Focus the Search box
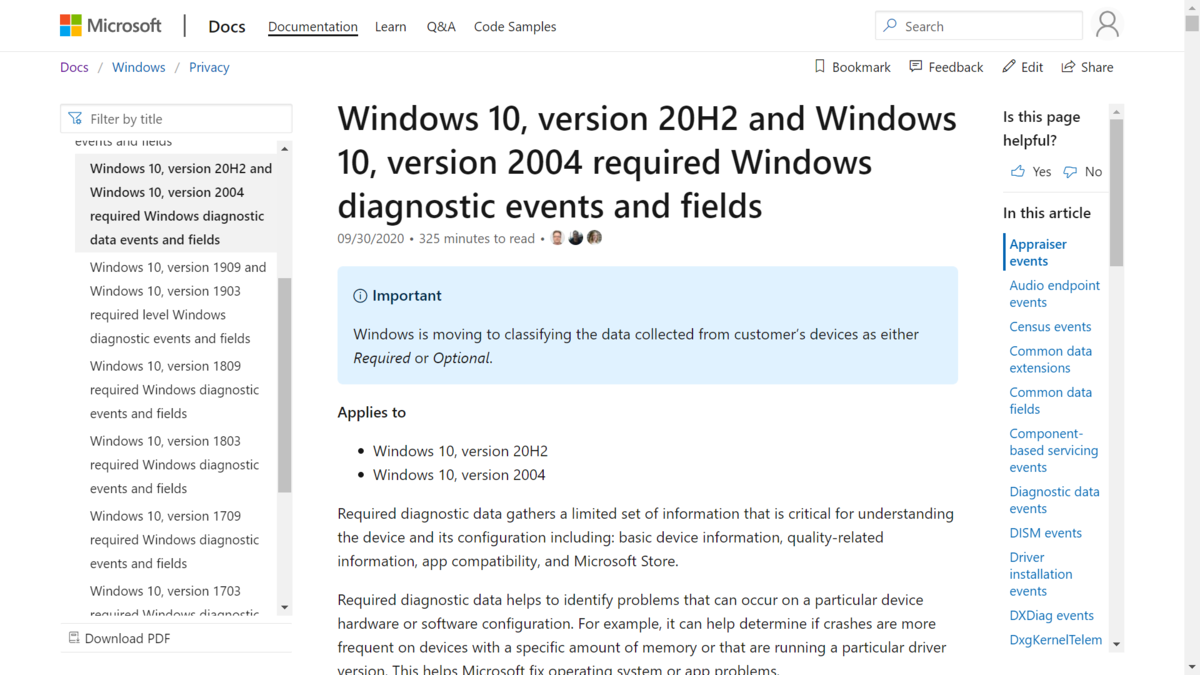The image size is (1200, 675). [x=979, y=26]
